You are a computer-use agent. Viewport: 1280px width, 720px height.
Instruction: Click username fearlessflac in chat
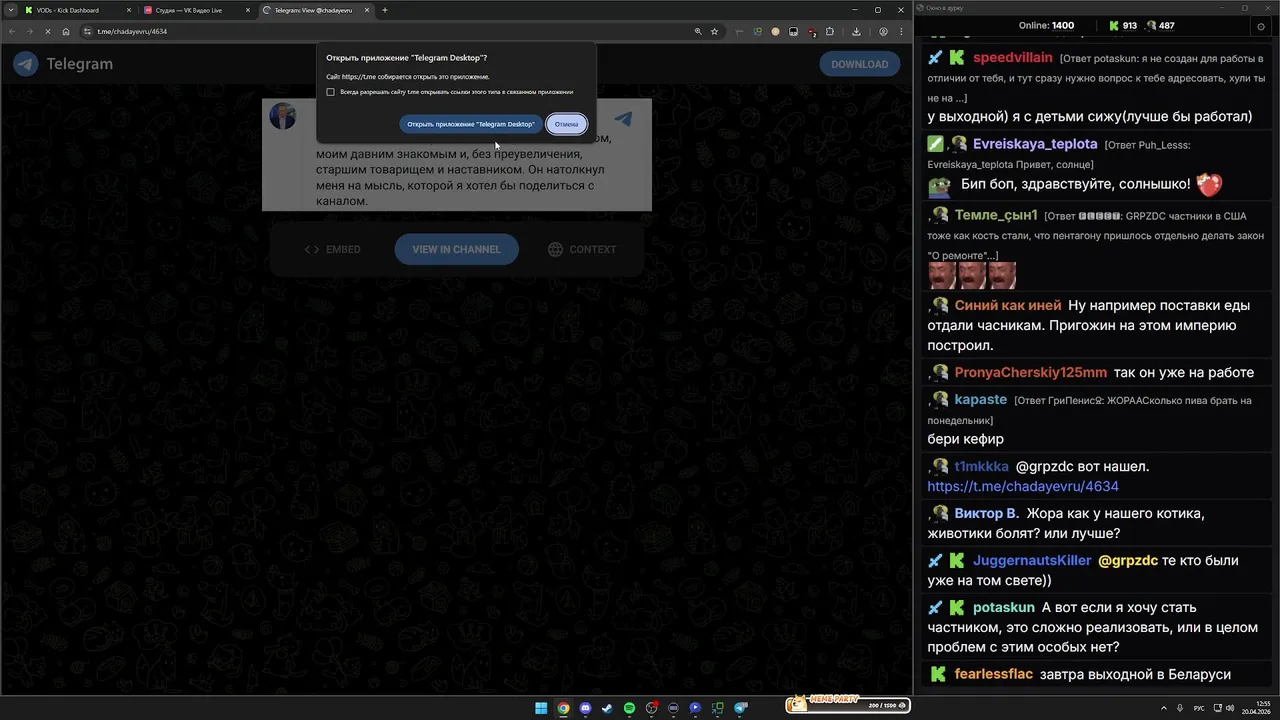[994, 674]
